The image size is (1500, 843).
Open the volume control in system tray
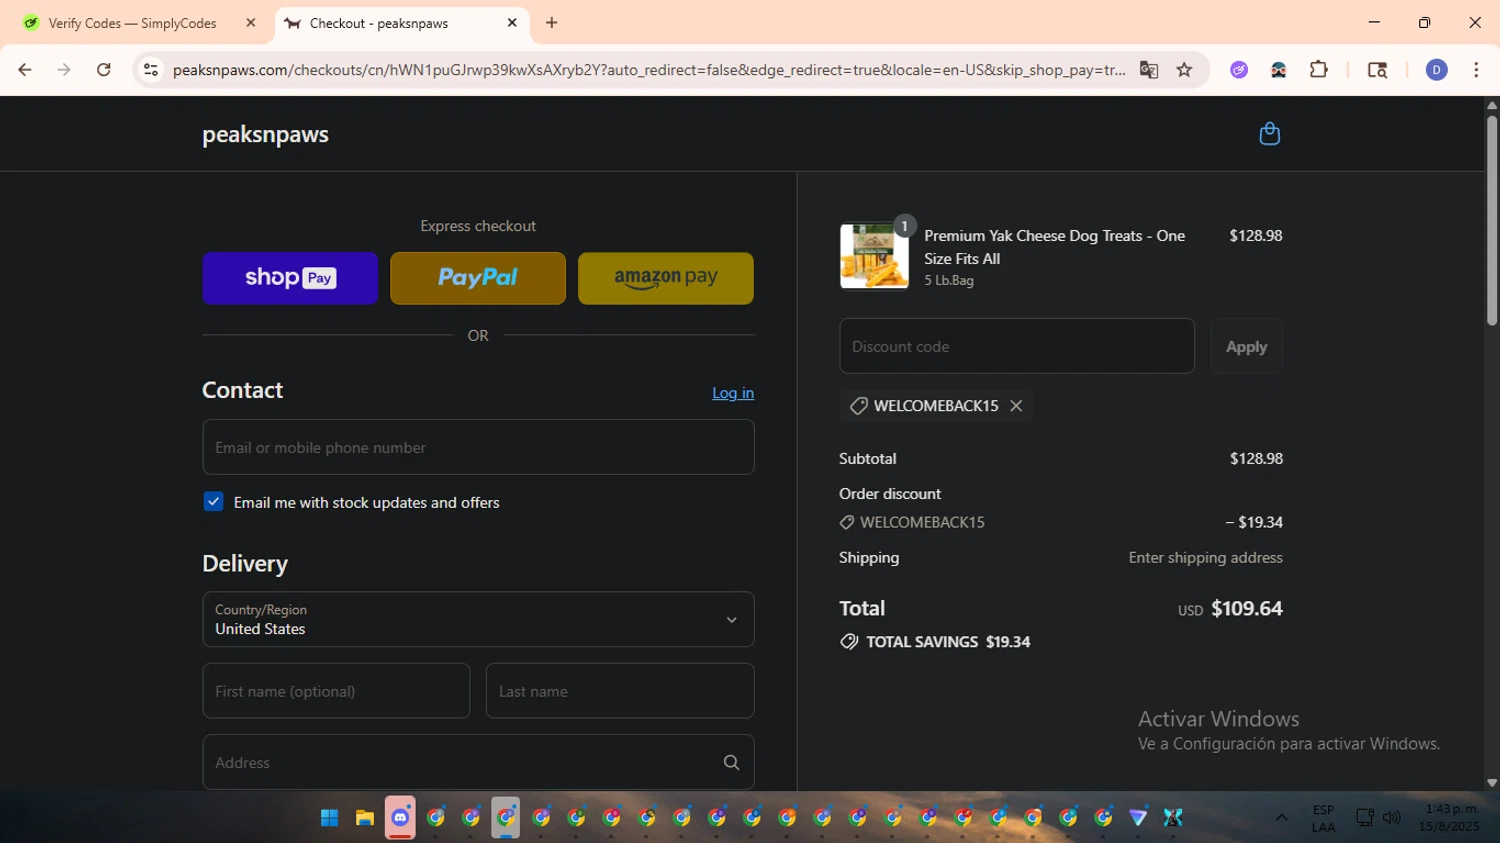click(1392, 818)
